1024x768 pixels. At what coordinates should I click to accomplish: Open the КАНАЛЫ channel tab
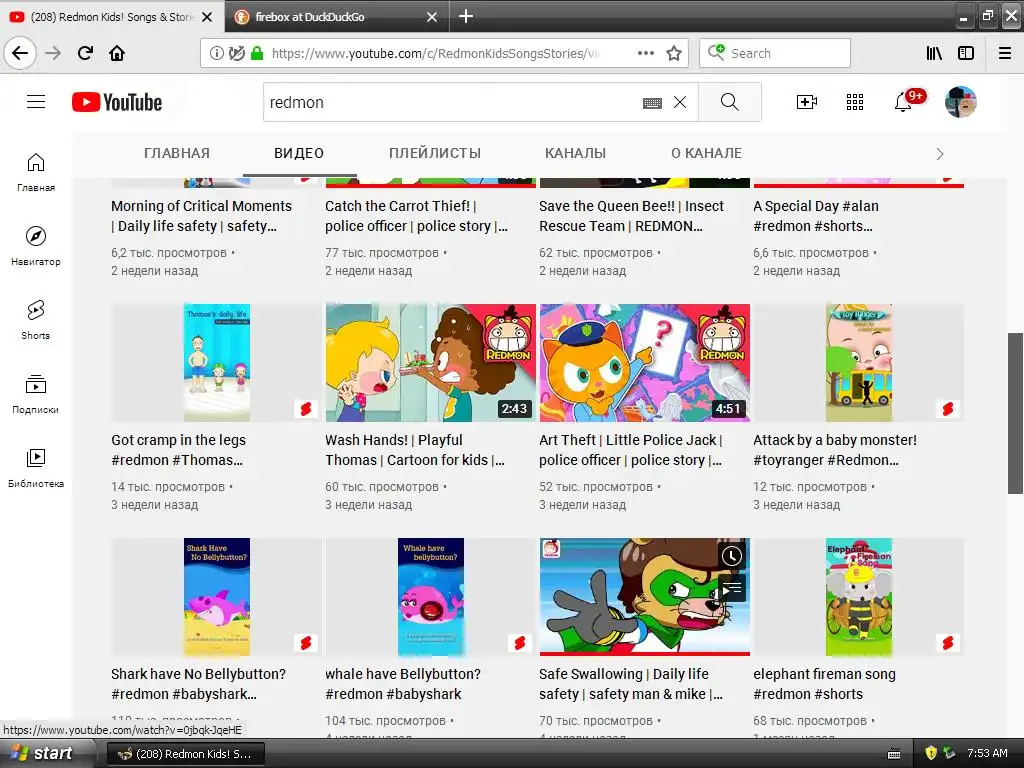click(575, 153)
